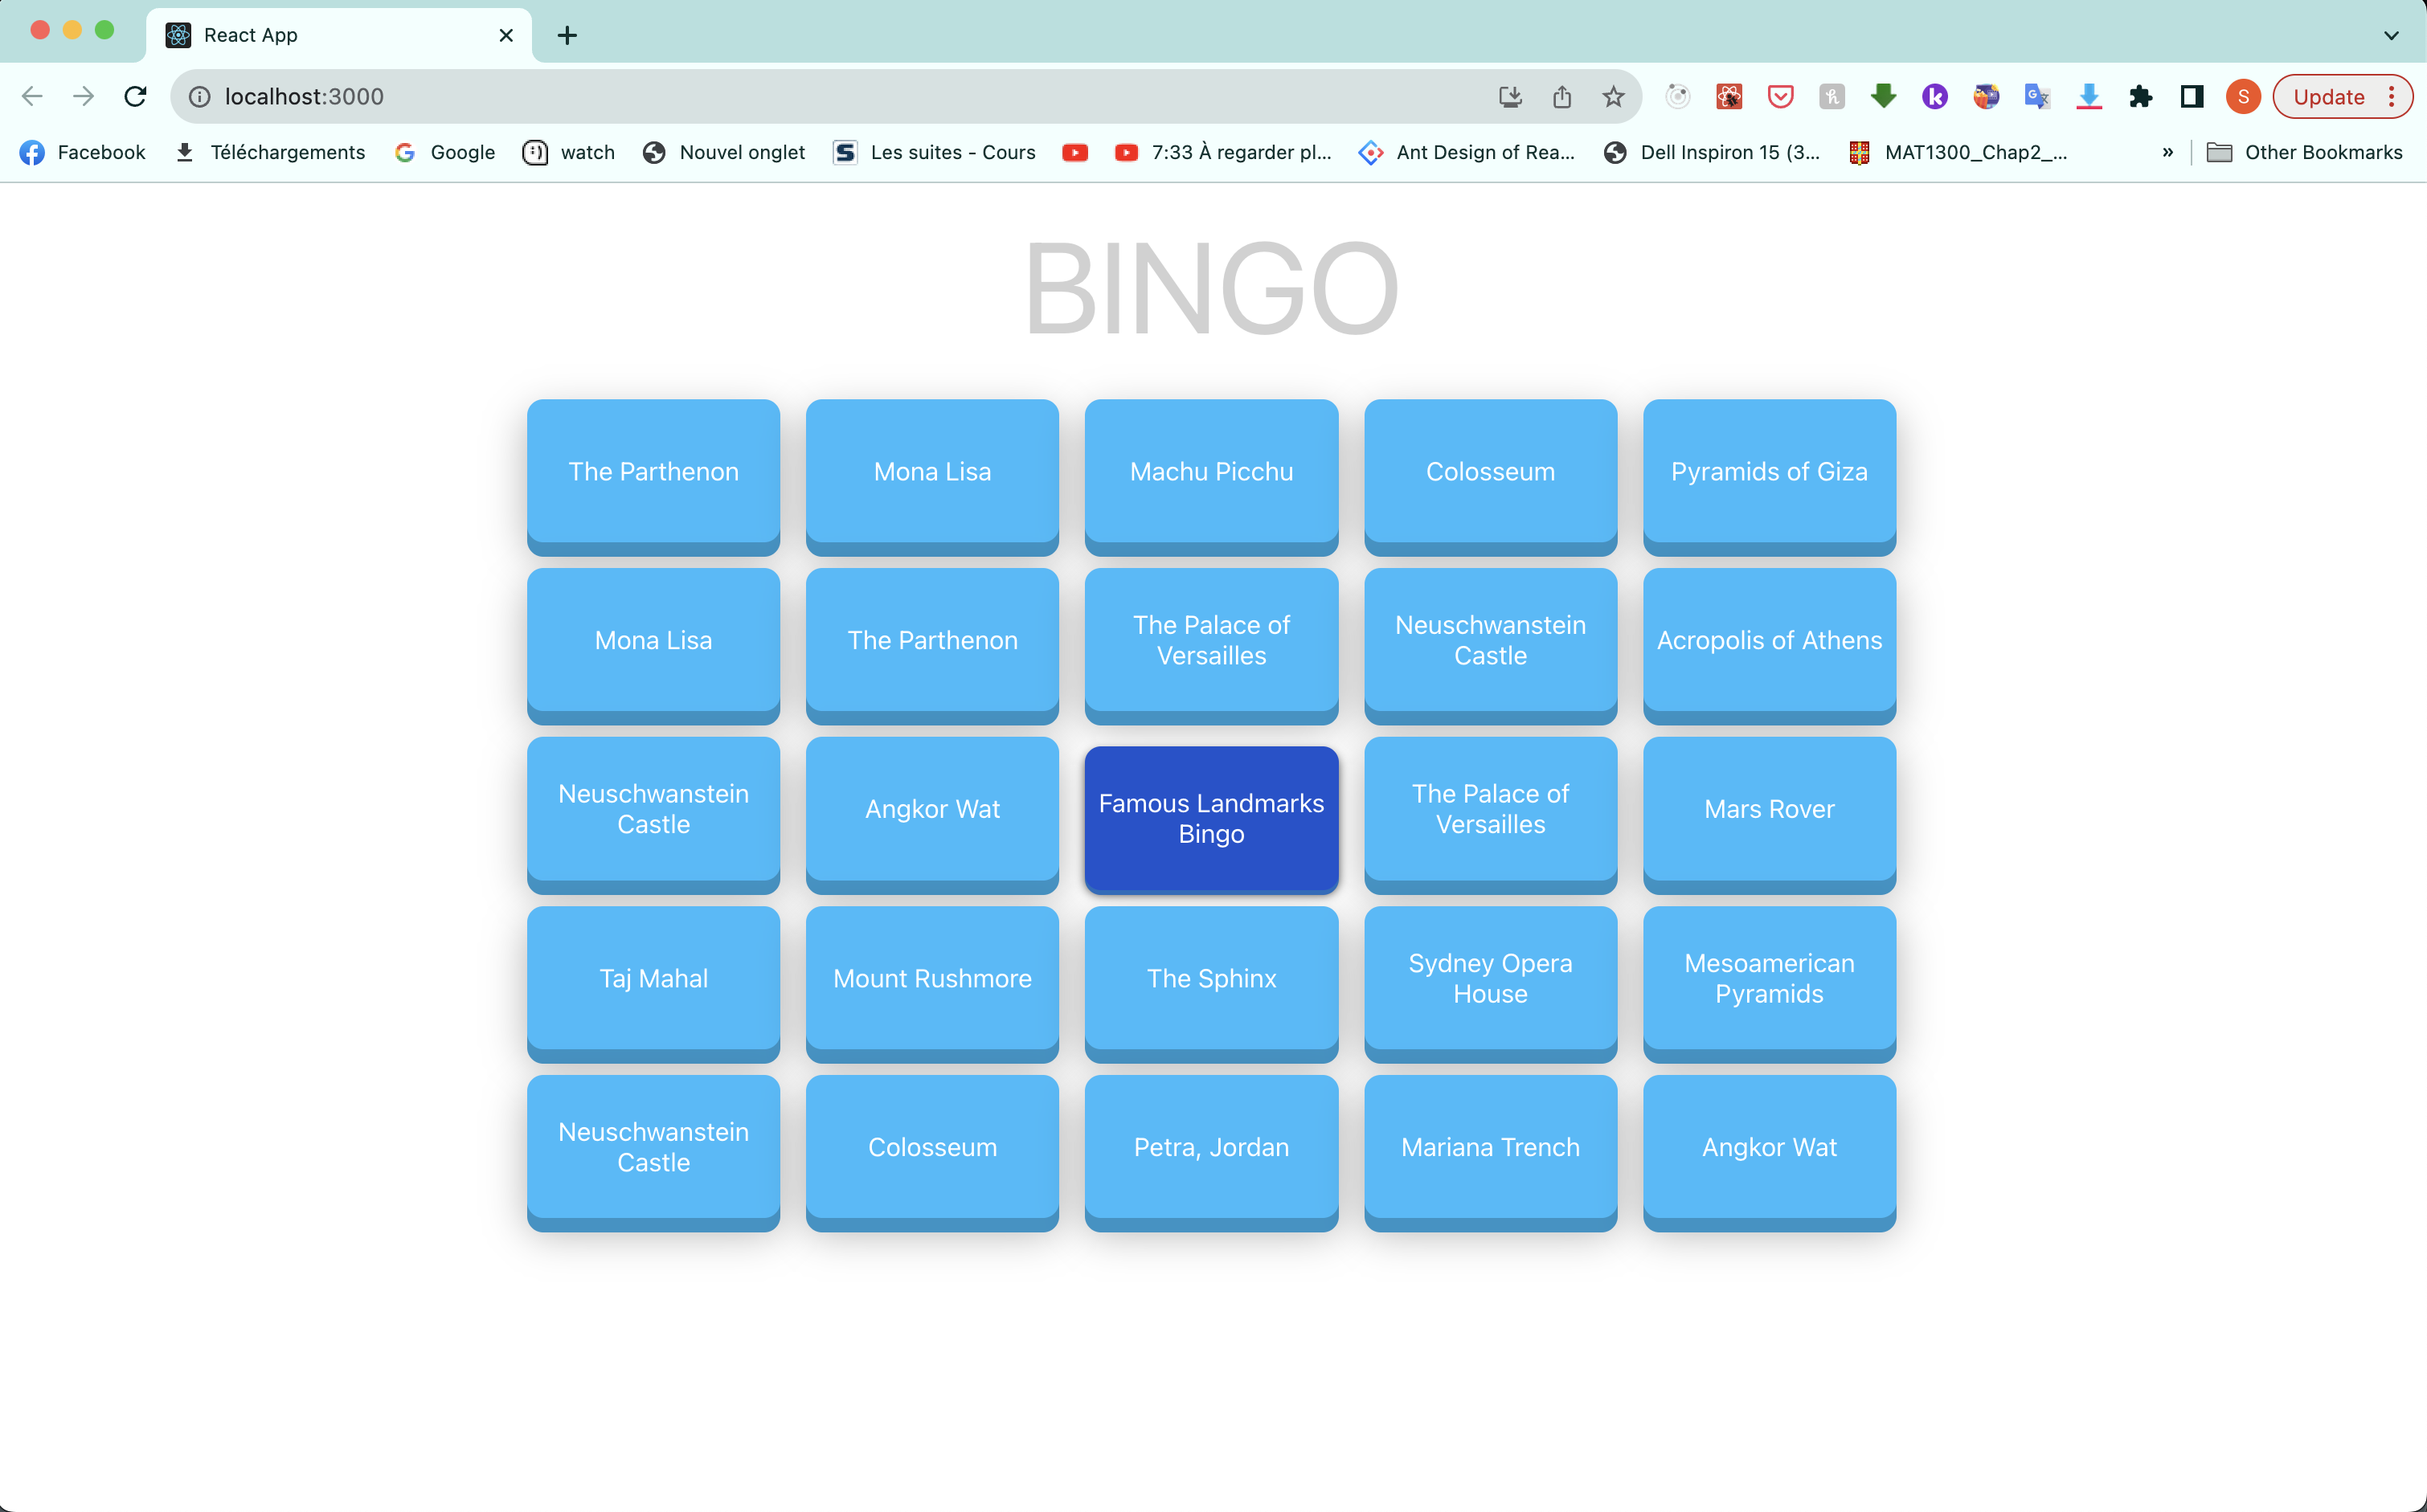Open the Google Translate extension
This screenshot has width=2427, height=1512.
point(2037,96)
